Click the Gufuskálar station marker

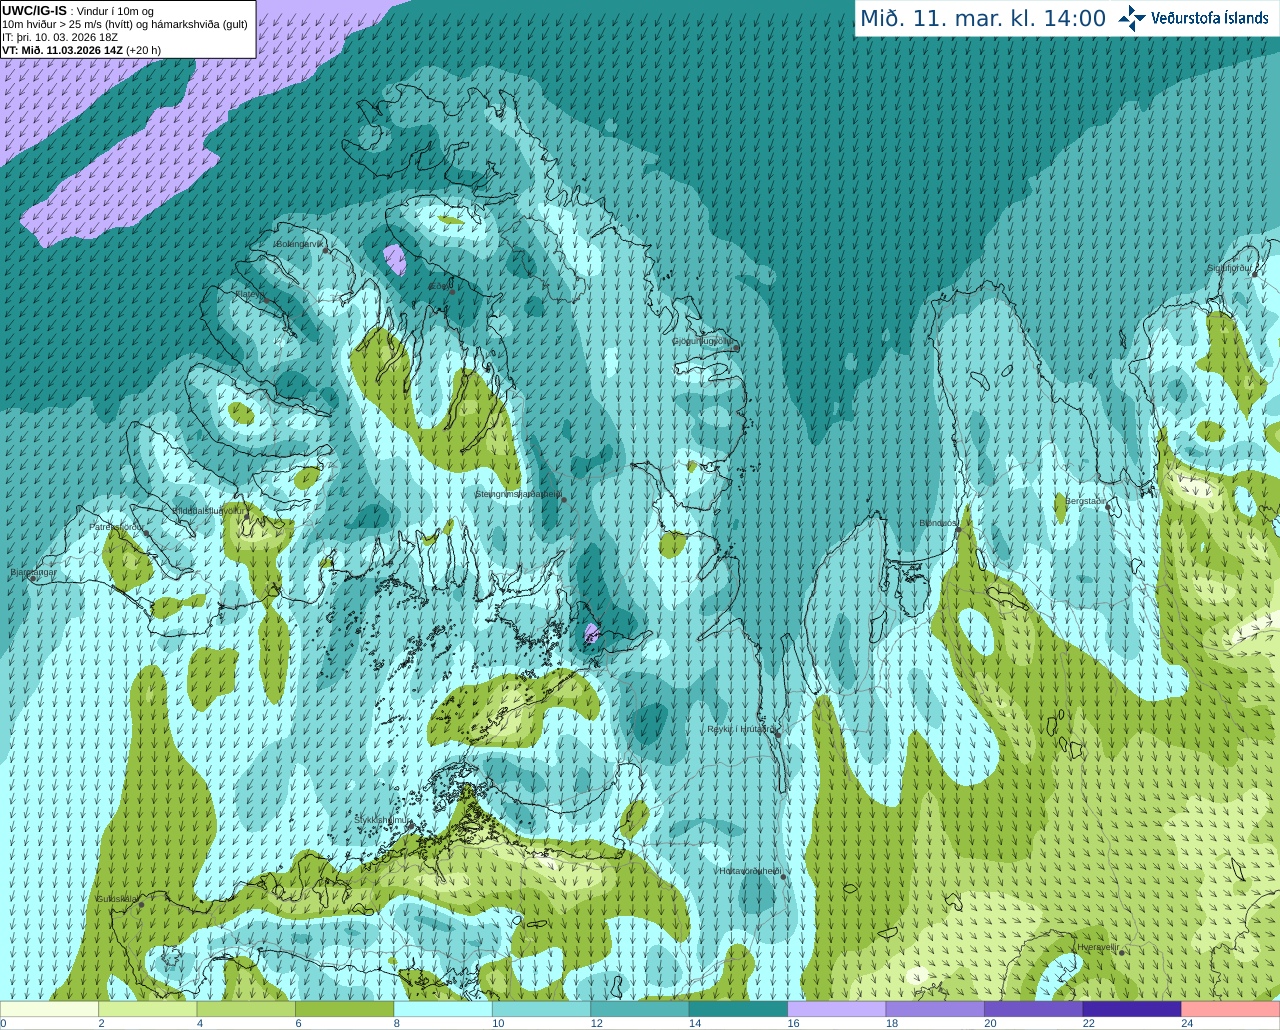coord(141,905)
